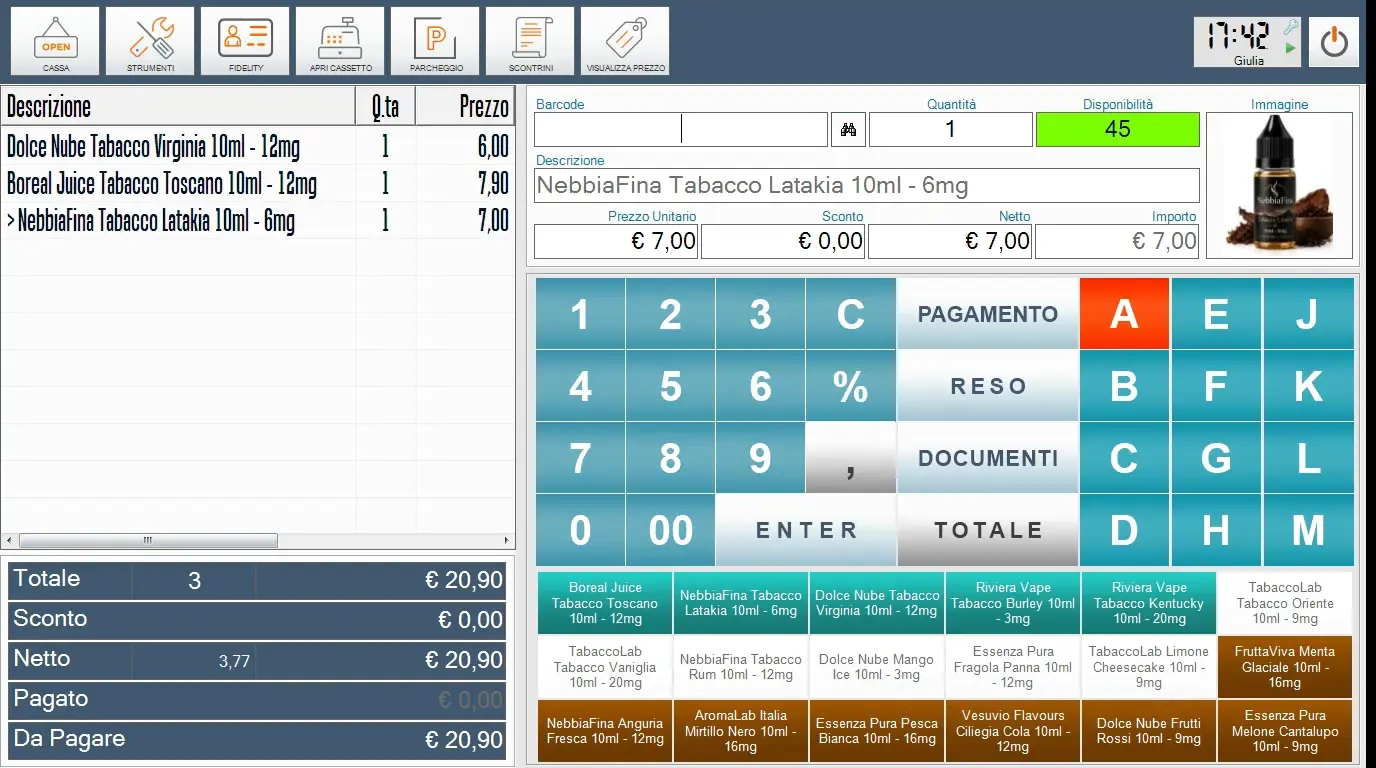Click the TOTALE button

click(x=988, y=530)
